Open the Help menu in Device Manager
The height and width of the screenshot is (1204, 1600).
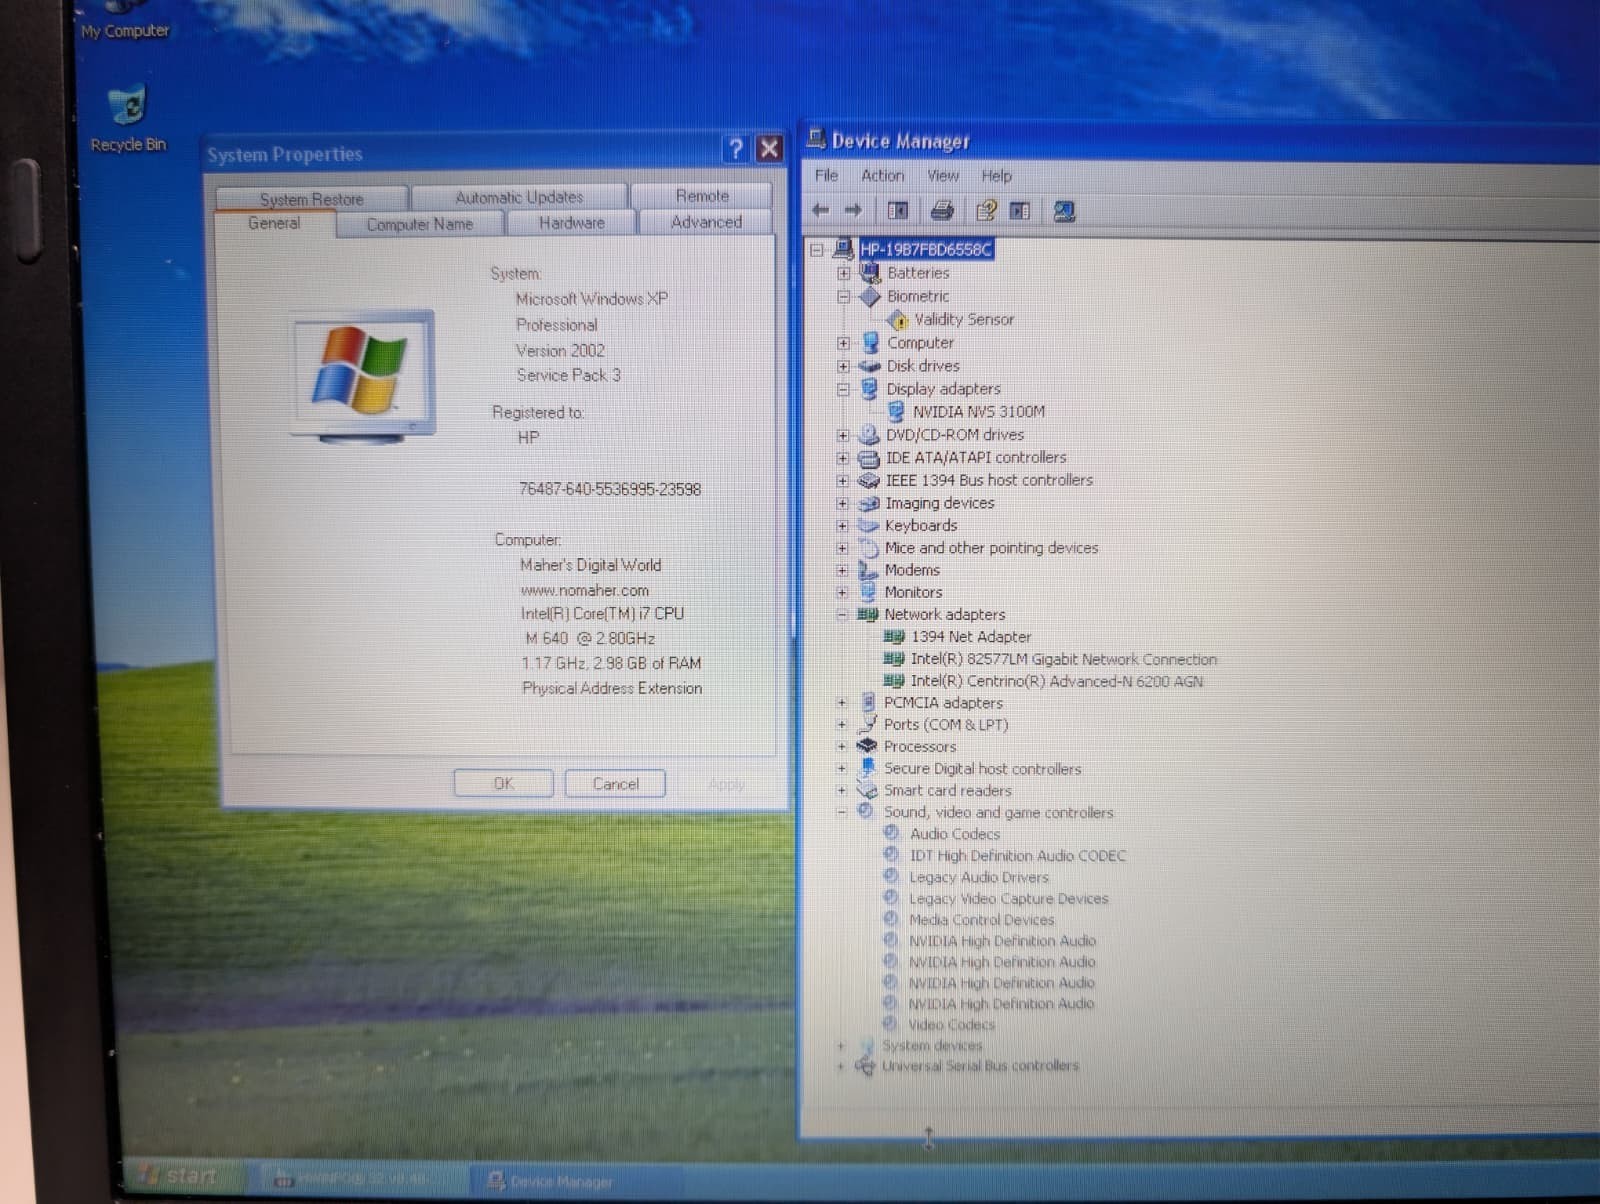click(996, 175)
